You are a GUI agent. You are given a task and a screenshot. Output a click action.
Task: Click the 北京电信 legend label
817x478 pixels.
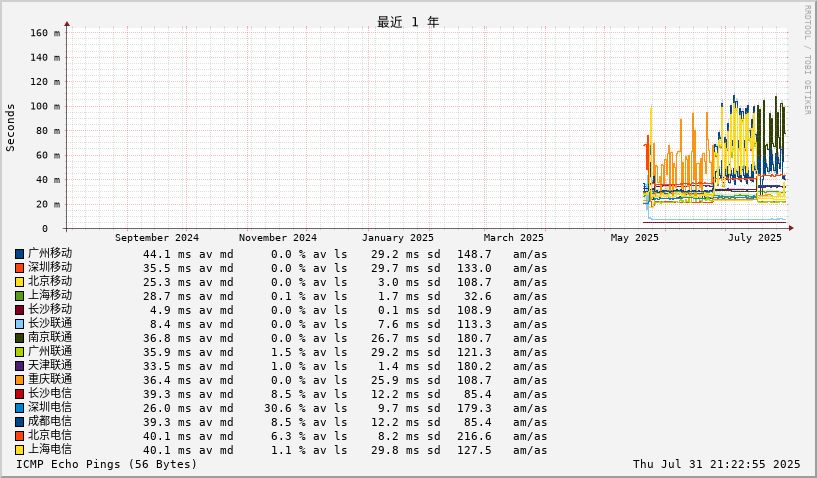(50, 436)
